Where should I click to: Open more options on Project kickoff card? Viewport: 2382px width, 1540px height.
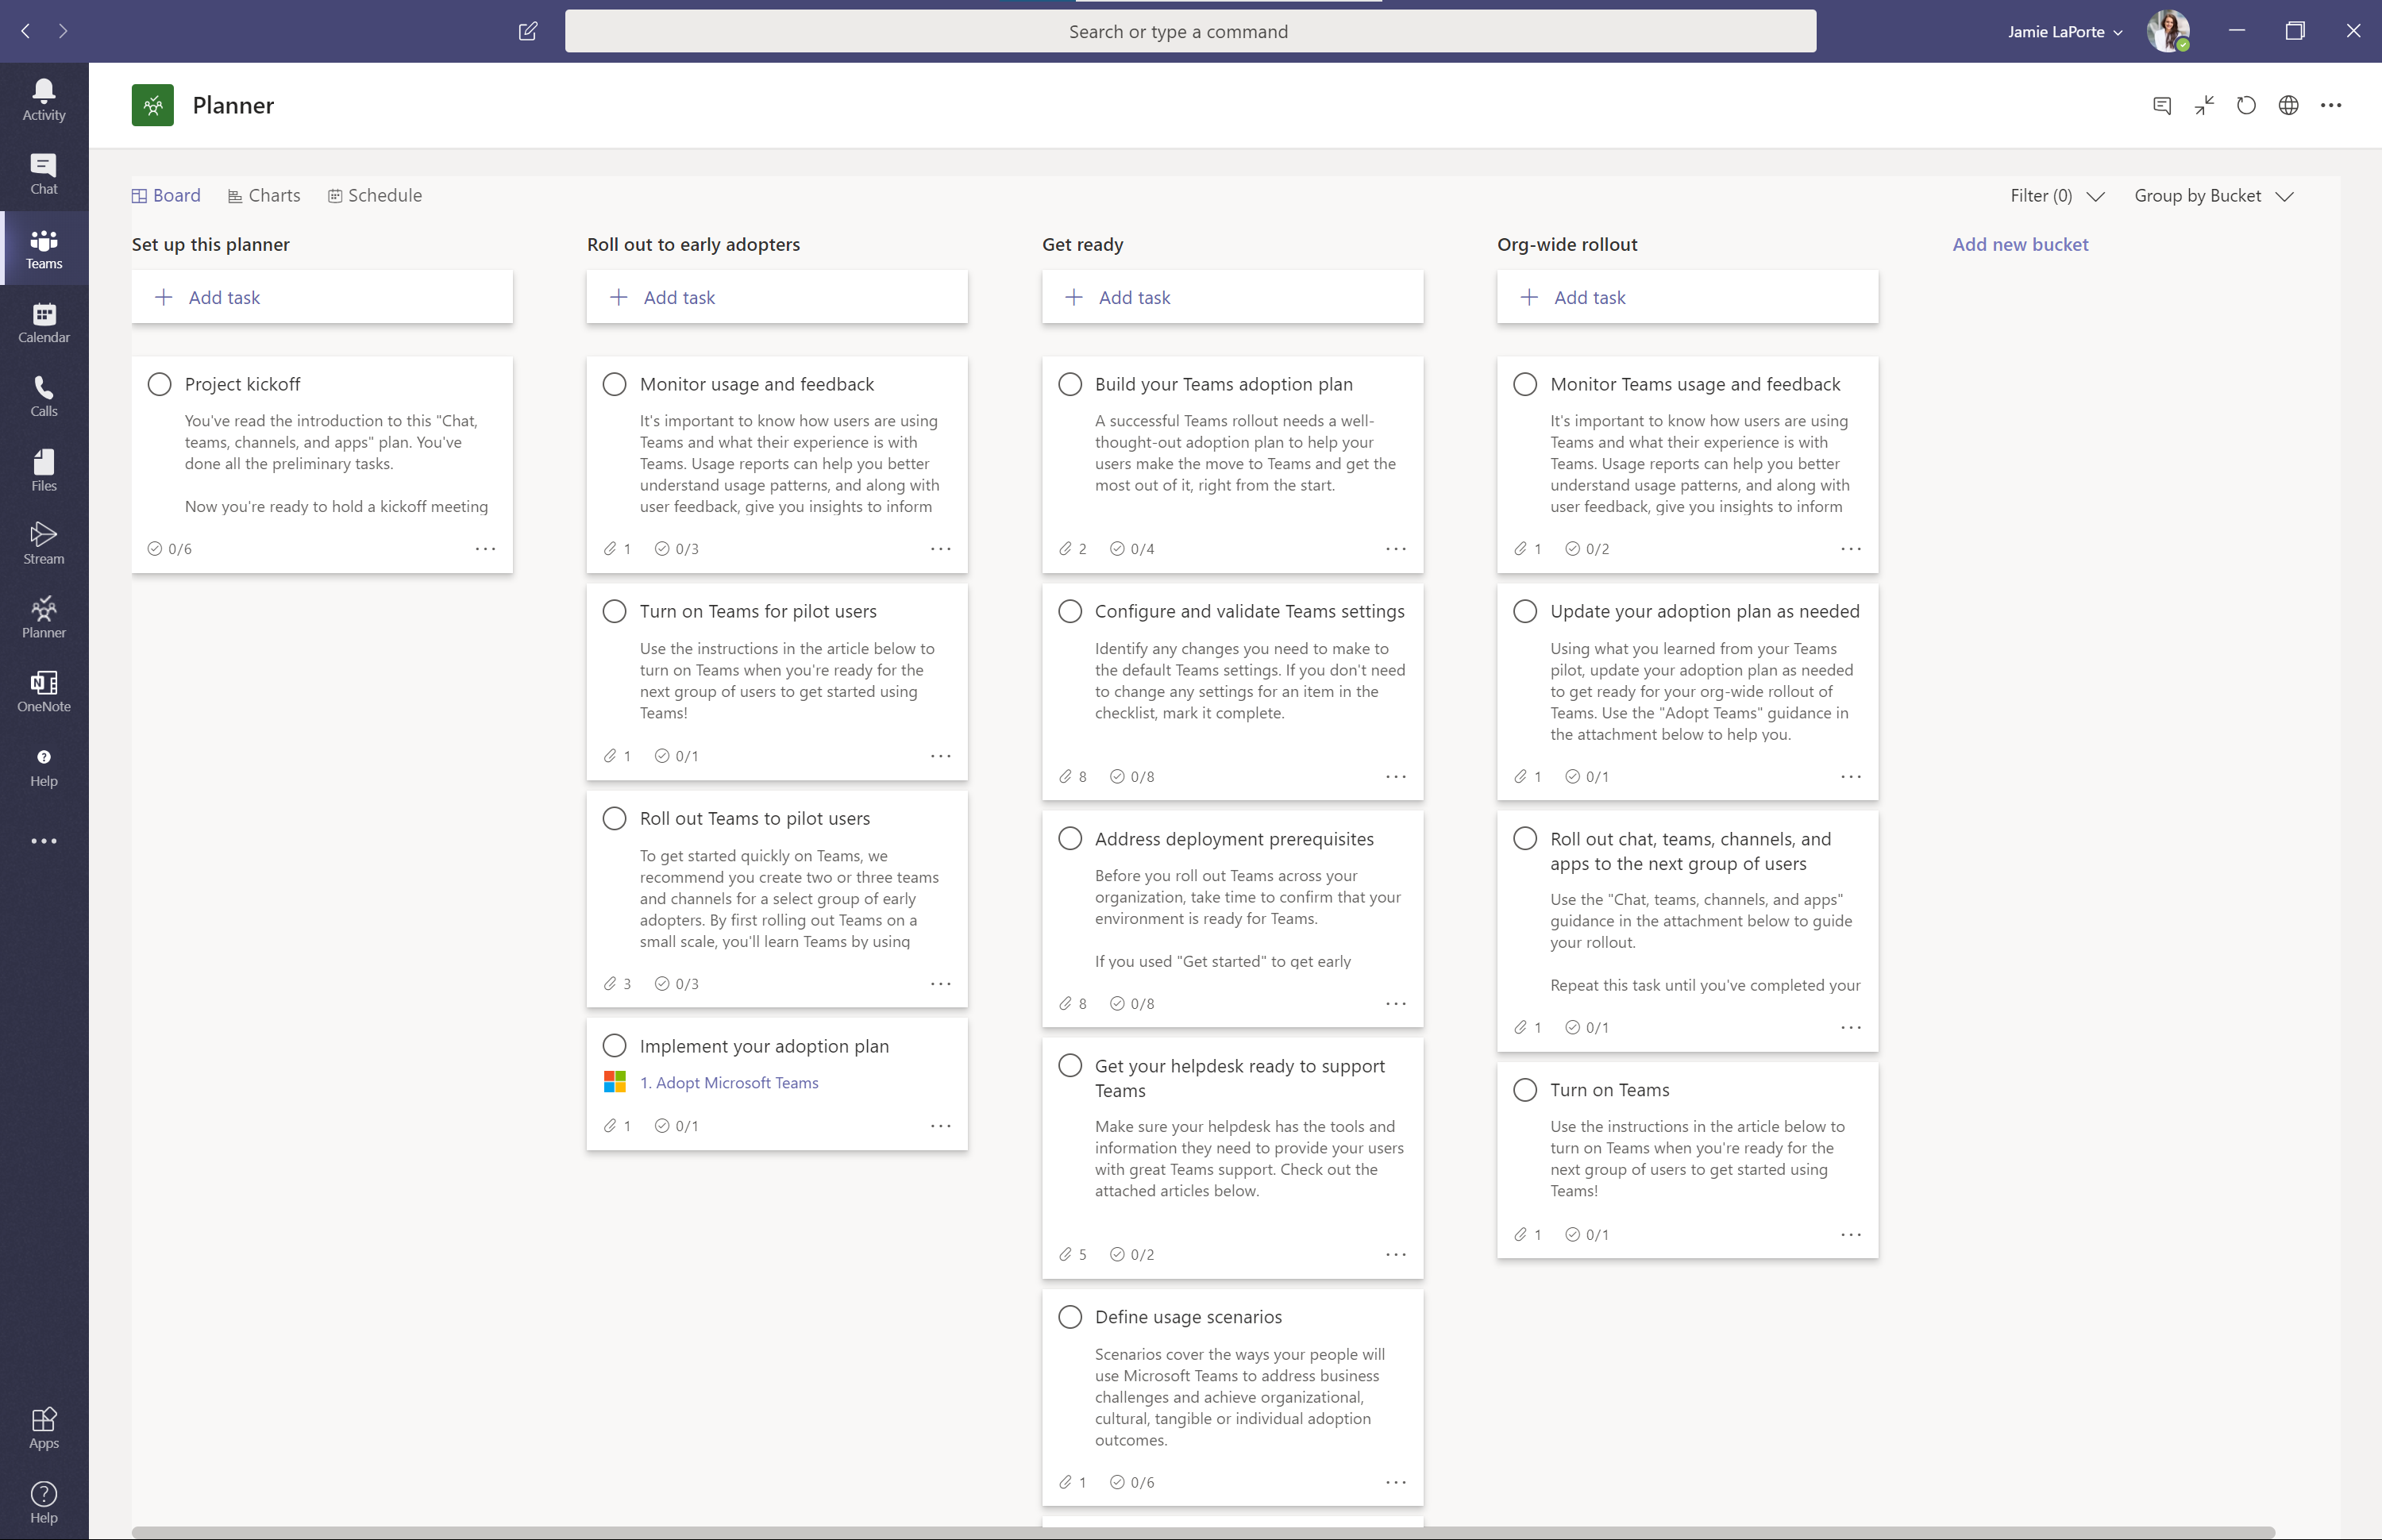[x=485, y=549]
